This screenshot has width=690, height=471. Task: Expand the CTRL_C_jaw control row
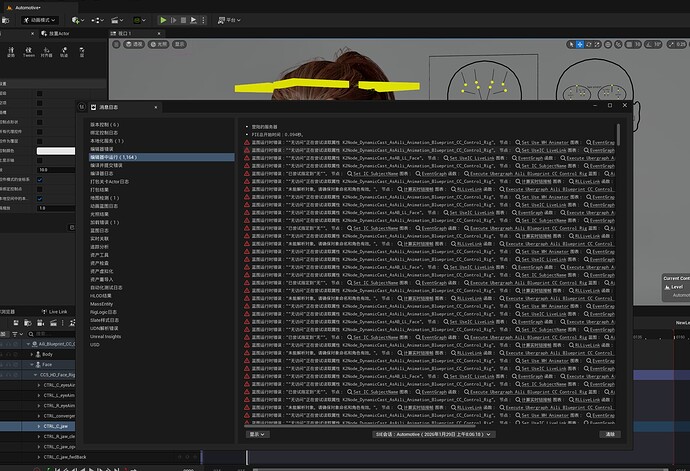pyautogui.click(x=39, y=426)
